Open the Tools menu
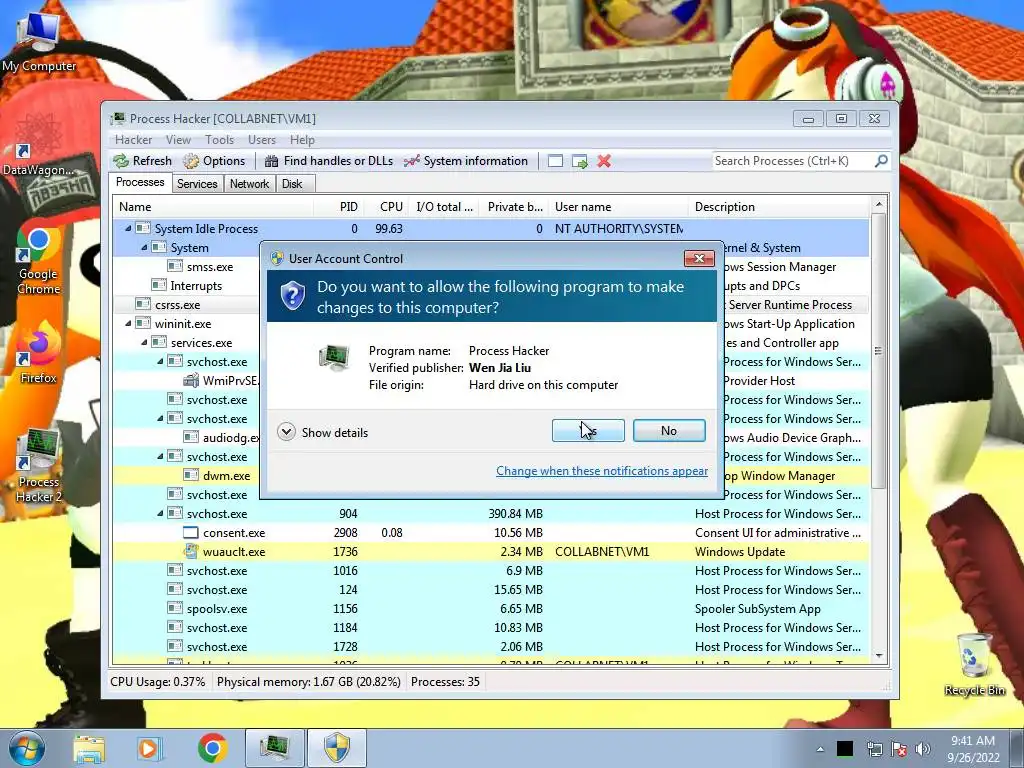The width and height of the screenshot is (1024, 768). tap(219, 140)
